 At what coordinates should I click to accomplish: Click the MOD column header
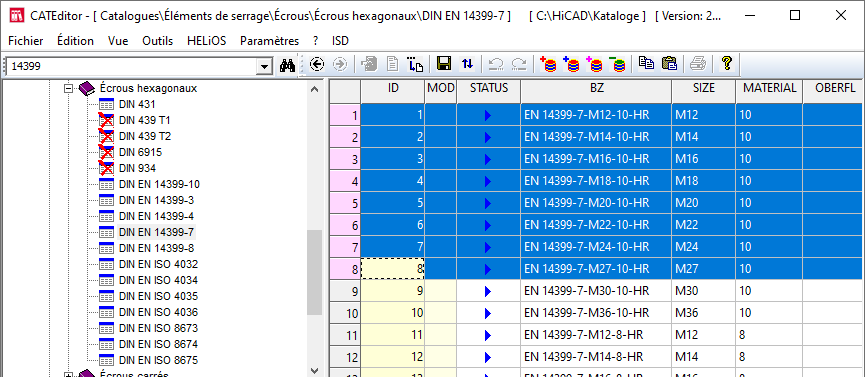441,91
